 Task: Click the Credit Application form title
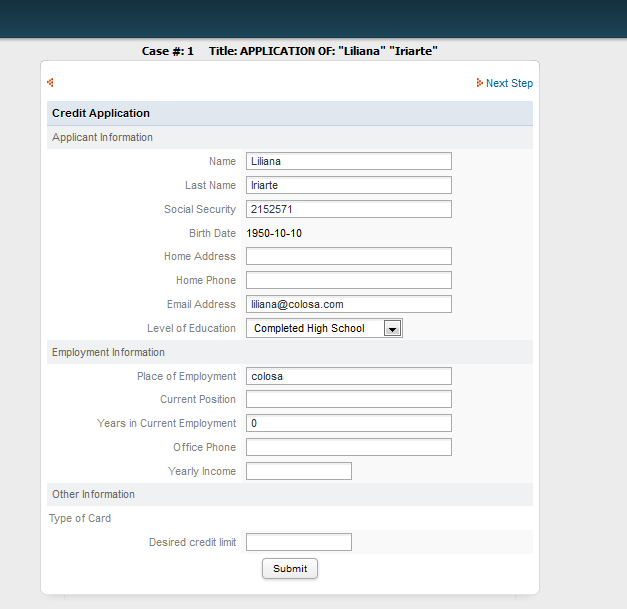tap(101, 113)
